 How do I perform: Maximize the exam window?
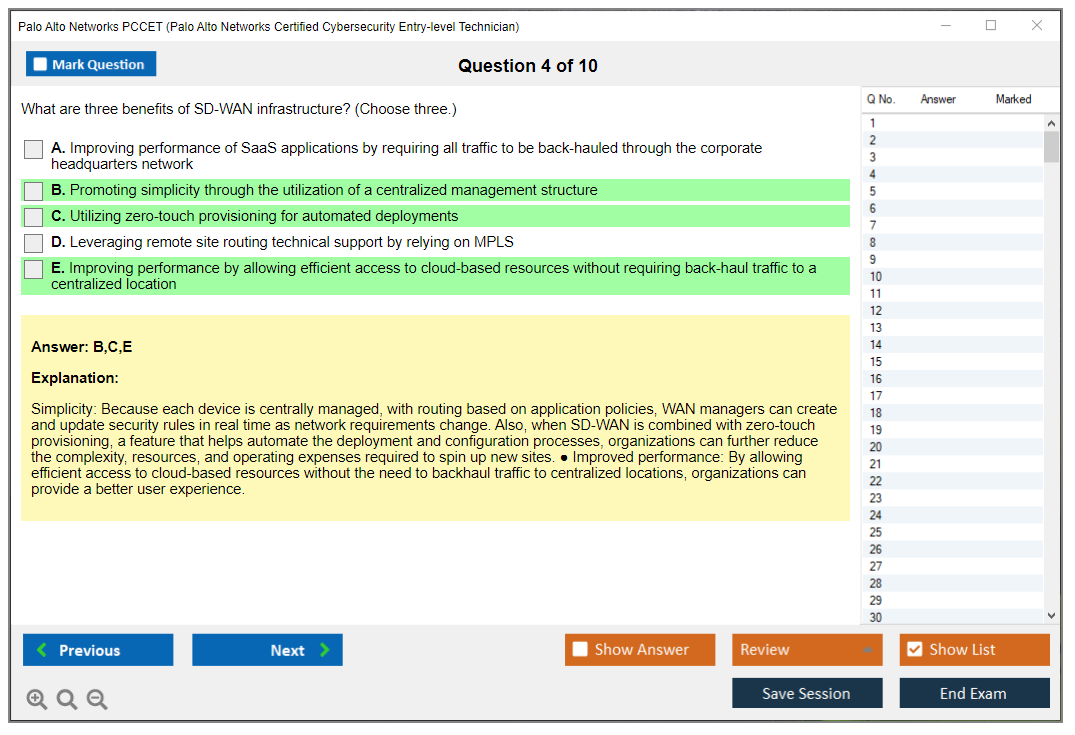(x=991, y=26)
